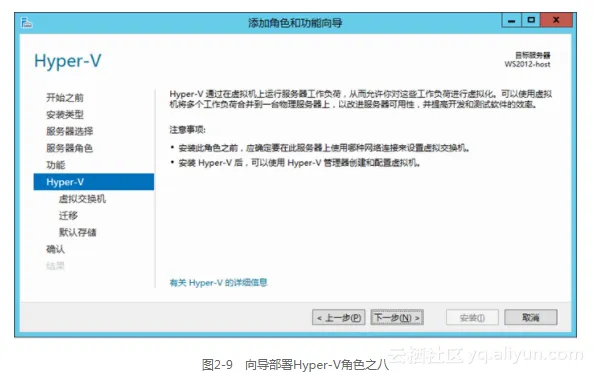The height and width of the screenshot is (375, 594).
Task: Click the disabled 安装(I) button
Action: point(472,317)
